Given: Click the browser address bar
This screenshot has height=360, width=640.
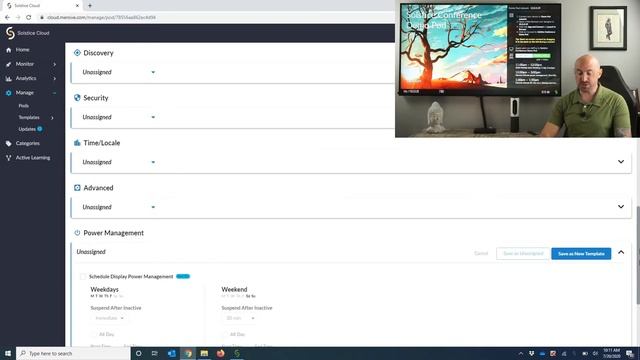Looking at the screenshot, I should [x=216, y=18].
